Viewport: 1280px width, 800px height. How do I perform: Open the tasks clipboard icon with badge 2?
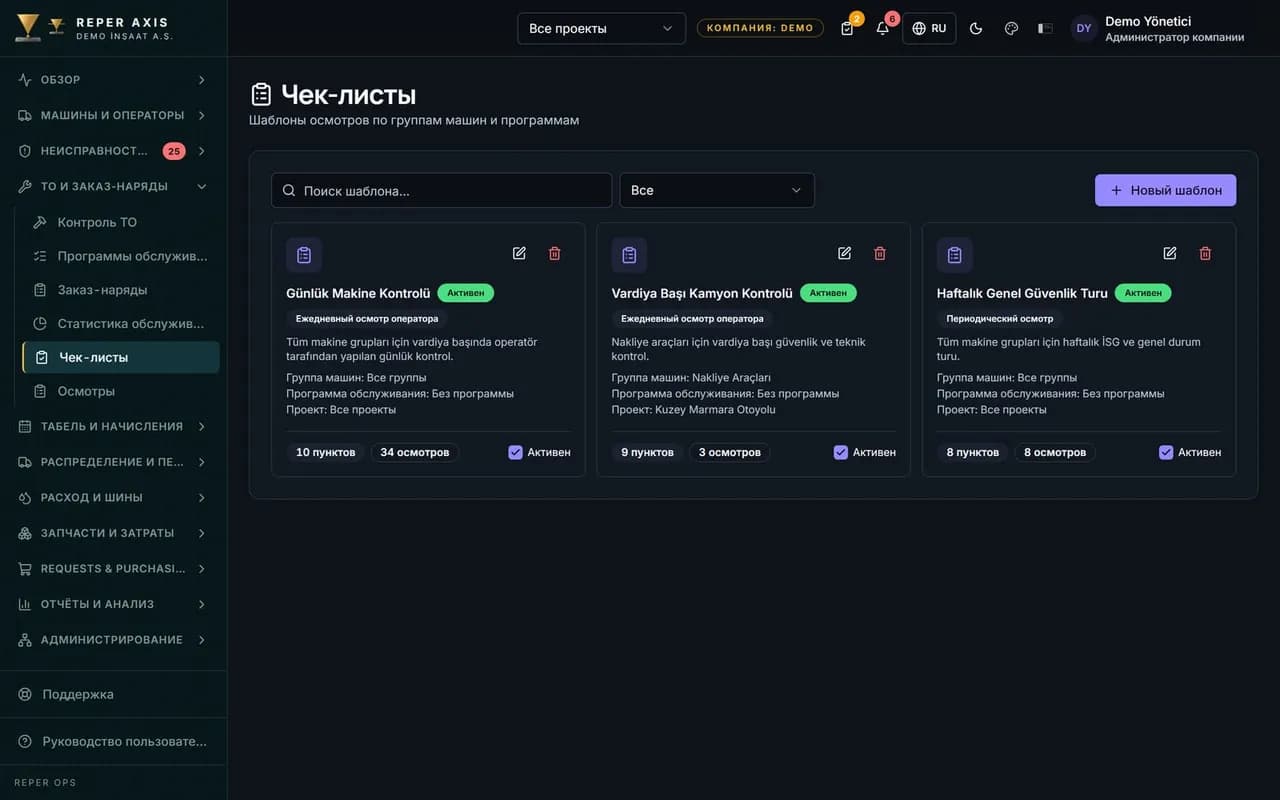coord(848,28)
